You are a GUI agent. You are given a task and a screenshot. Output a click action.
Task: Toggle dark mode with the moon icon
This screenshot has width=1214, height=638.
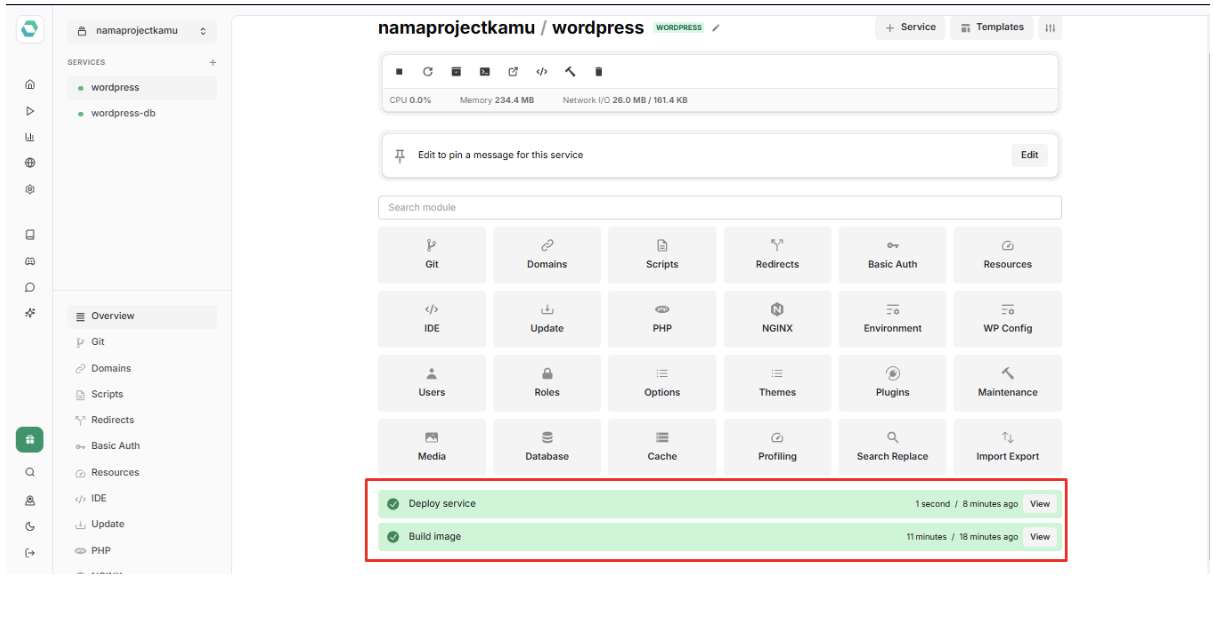tap(30, 526)
